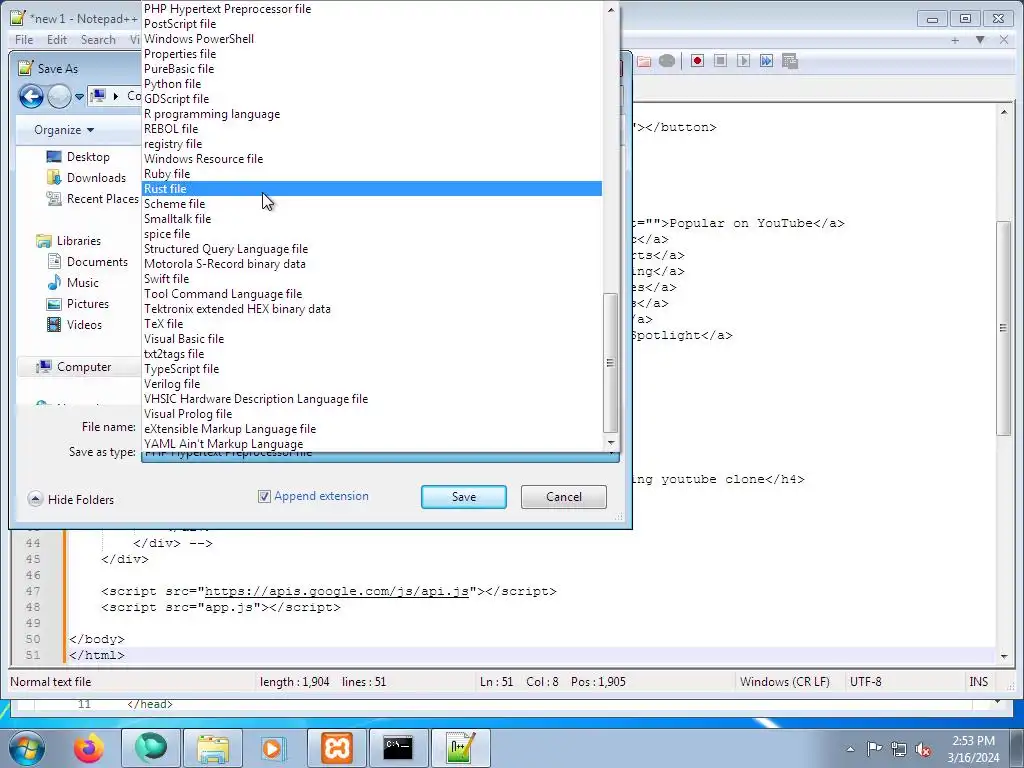Open the Organize dropdown menu
Screen dimensions: 1024x768
click(x=64, y=130)
